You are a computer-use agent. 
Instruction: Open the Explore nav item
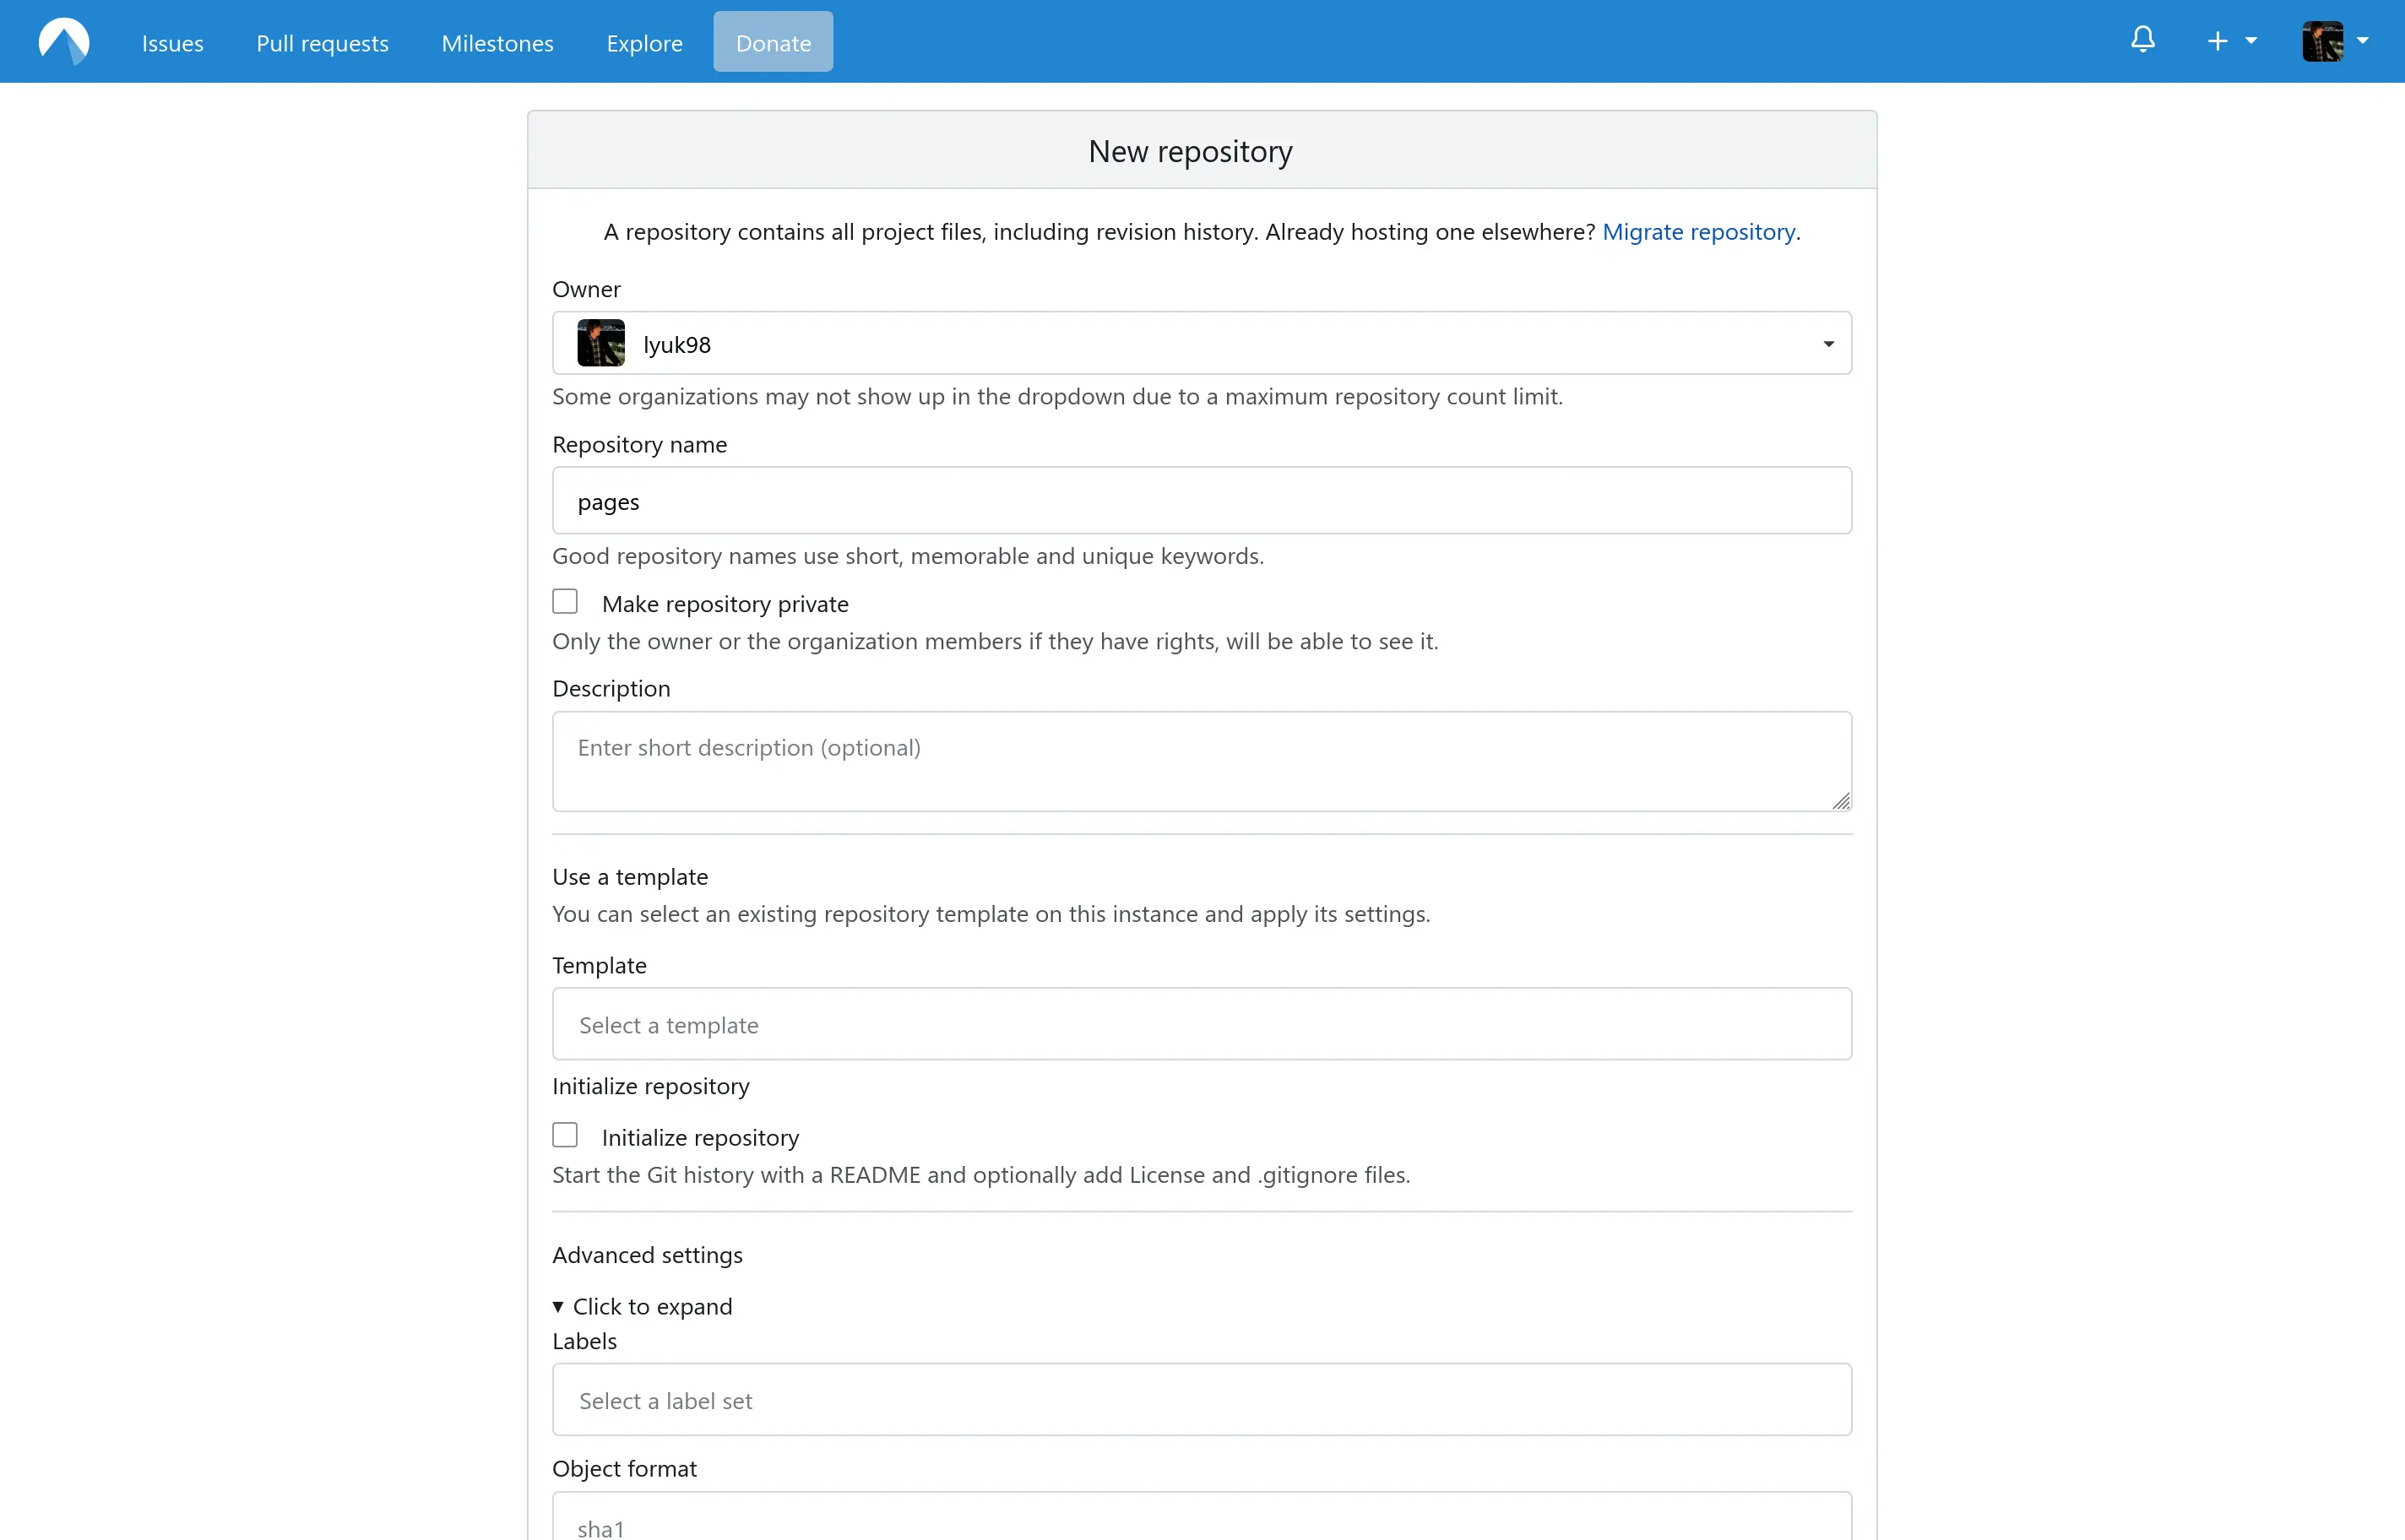point(644,43)
